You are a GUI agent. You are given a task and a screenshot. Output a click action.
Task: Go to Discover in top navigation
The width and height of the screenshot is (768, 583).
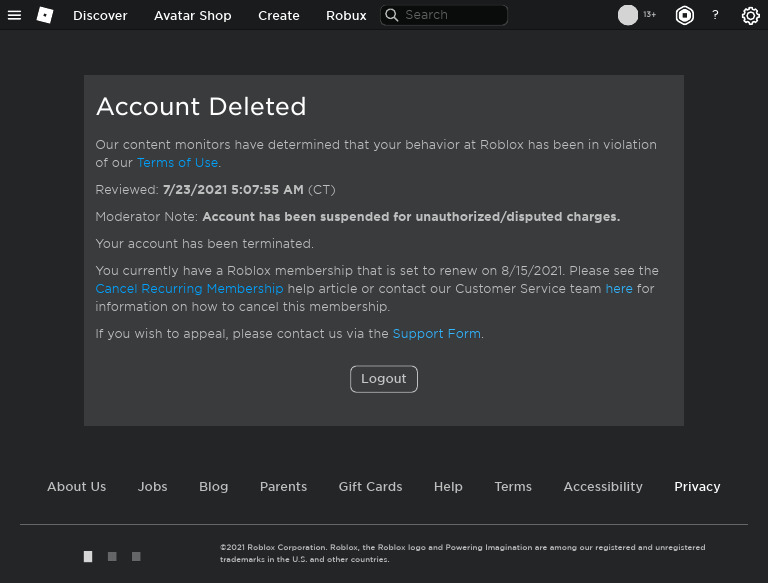100,15
